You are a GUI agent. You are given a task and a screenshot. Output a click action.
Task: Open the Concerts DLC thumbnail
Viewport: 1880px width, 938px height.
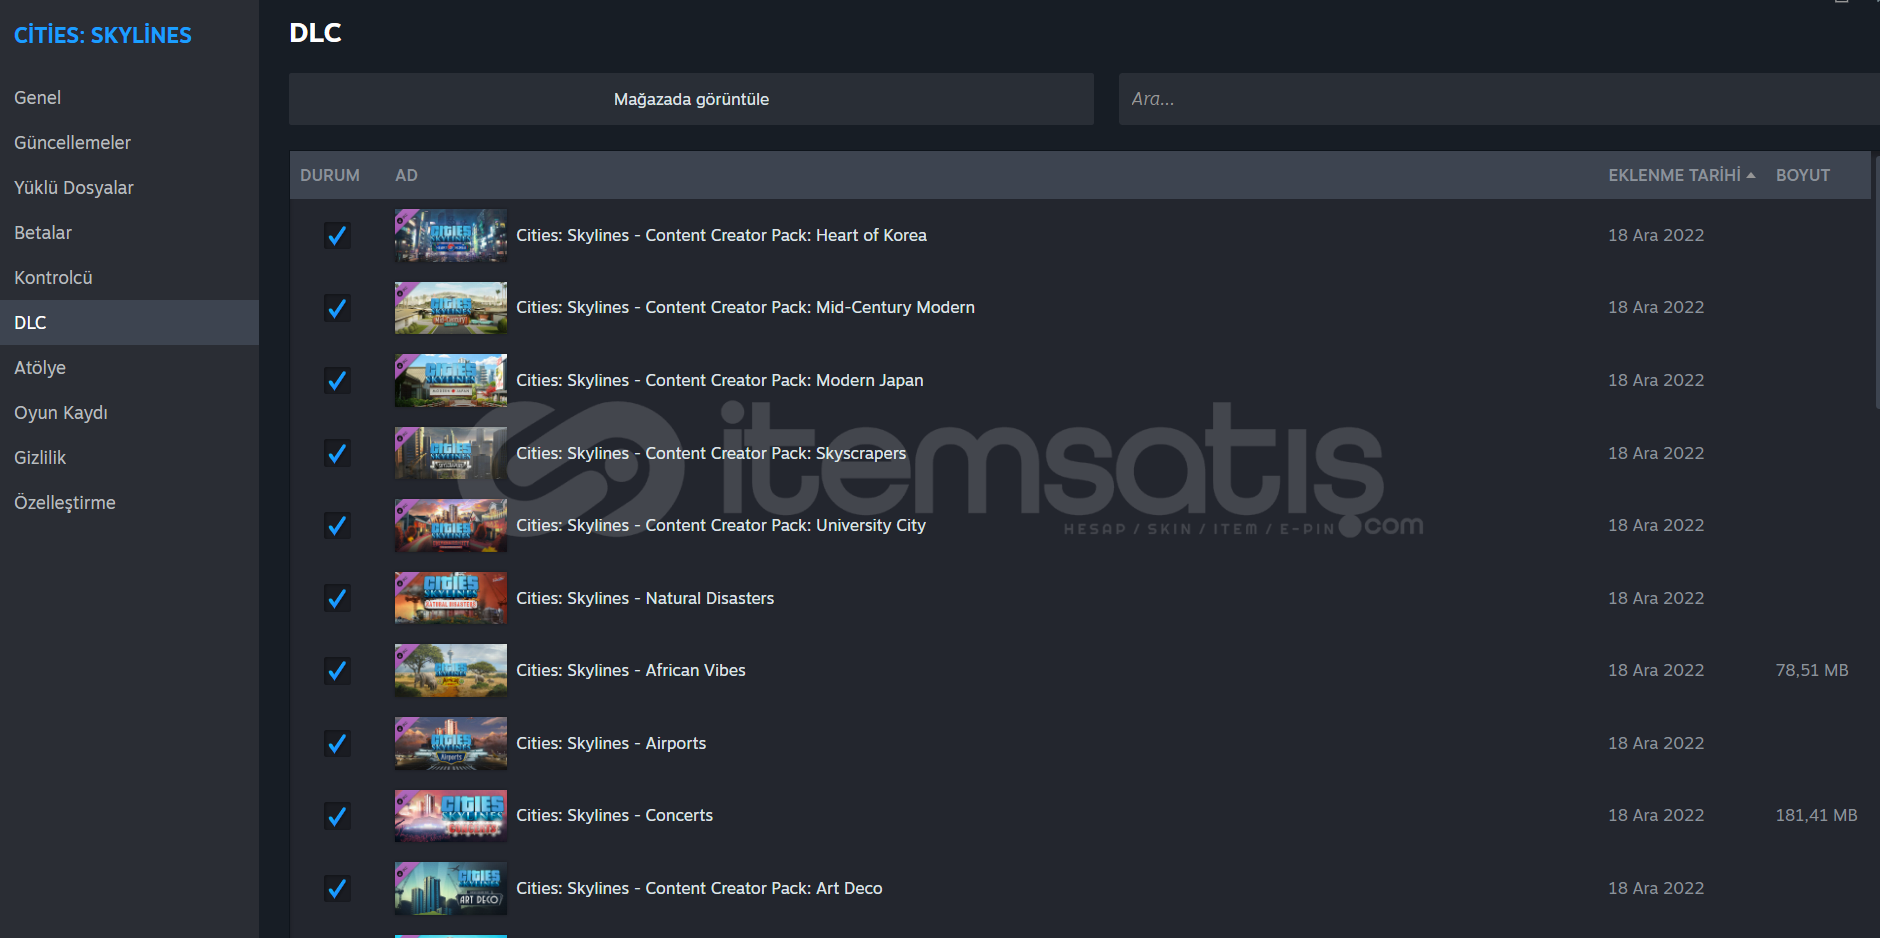451,816
